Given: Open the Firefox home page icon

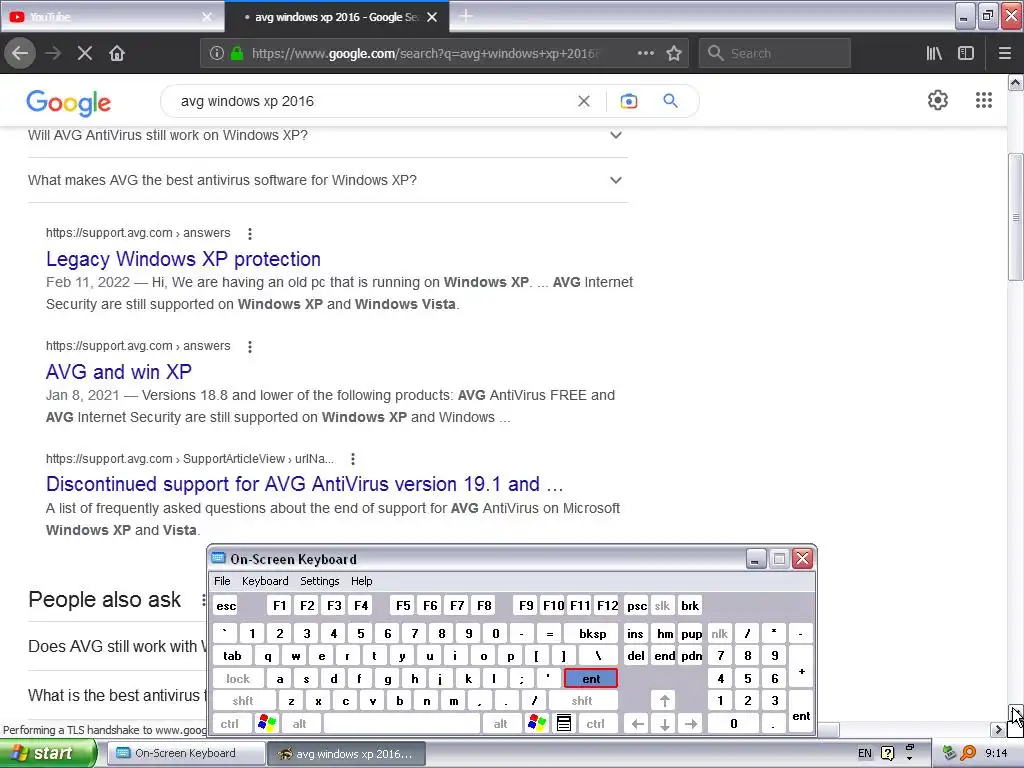Looking at the screenshot, I should [x=117, y=53].
